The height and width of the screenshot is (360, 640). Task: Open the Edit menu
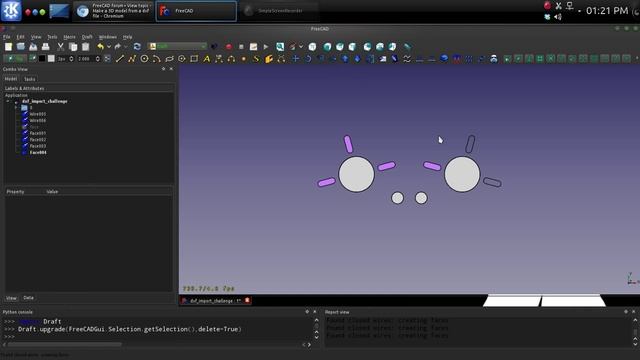pyautogui.click(x=20, y=37)
